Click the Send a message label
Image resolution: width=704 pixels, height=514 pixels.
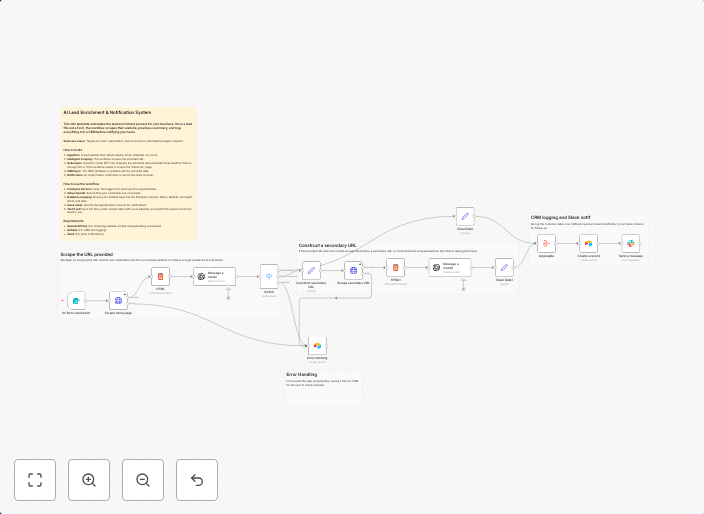pyautogui.click(x=631, y=256)
